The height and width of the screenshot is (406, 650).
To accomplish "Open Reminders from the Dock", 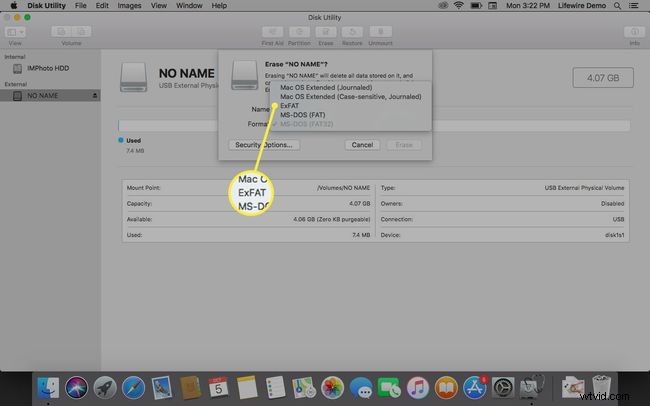I will click(x=275, y=388).
